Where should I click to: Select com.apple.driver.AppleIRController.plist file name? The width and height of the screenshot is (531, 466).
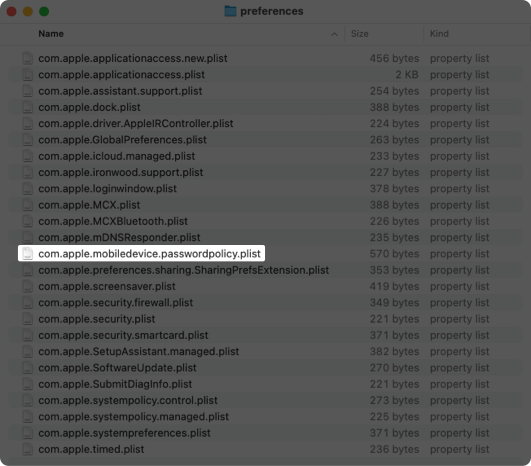coord(136,123)
